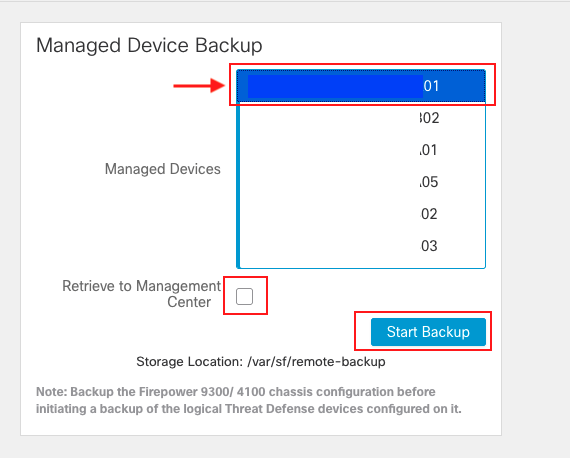Enable Retrieve to Management Center checkbox
The width and height of the screenshot is (570, 458).
click(x=244, y=296)
